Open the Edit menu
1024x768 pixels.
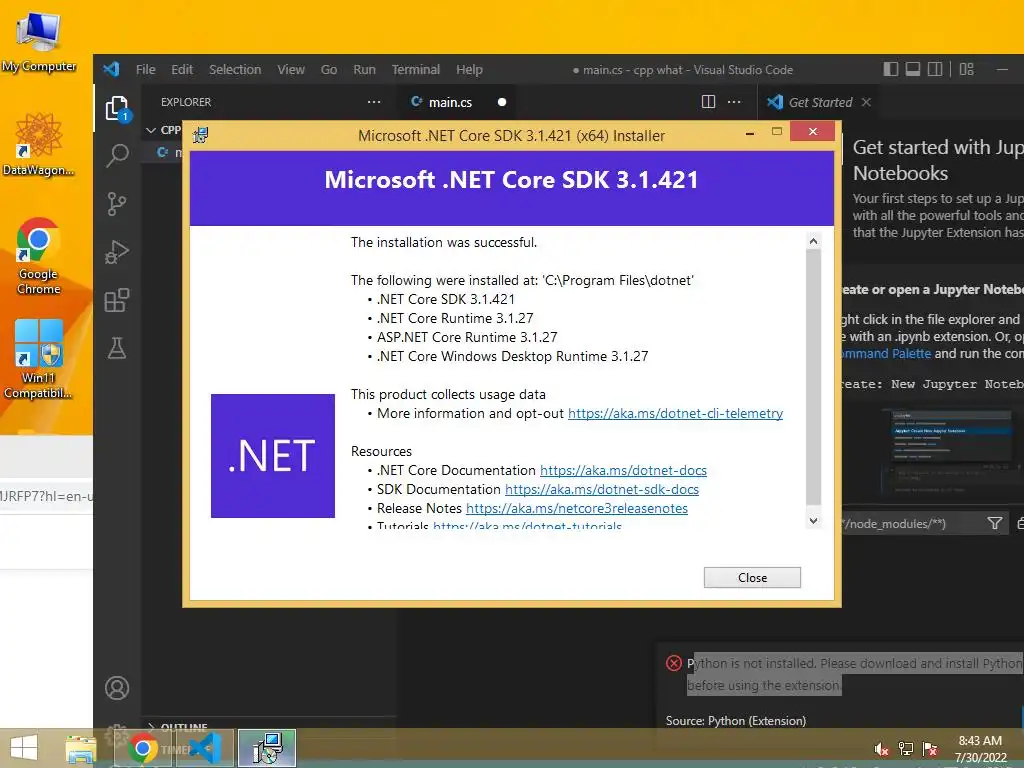point(182,69)
